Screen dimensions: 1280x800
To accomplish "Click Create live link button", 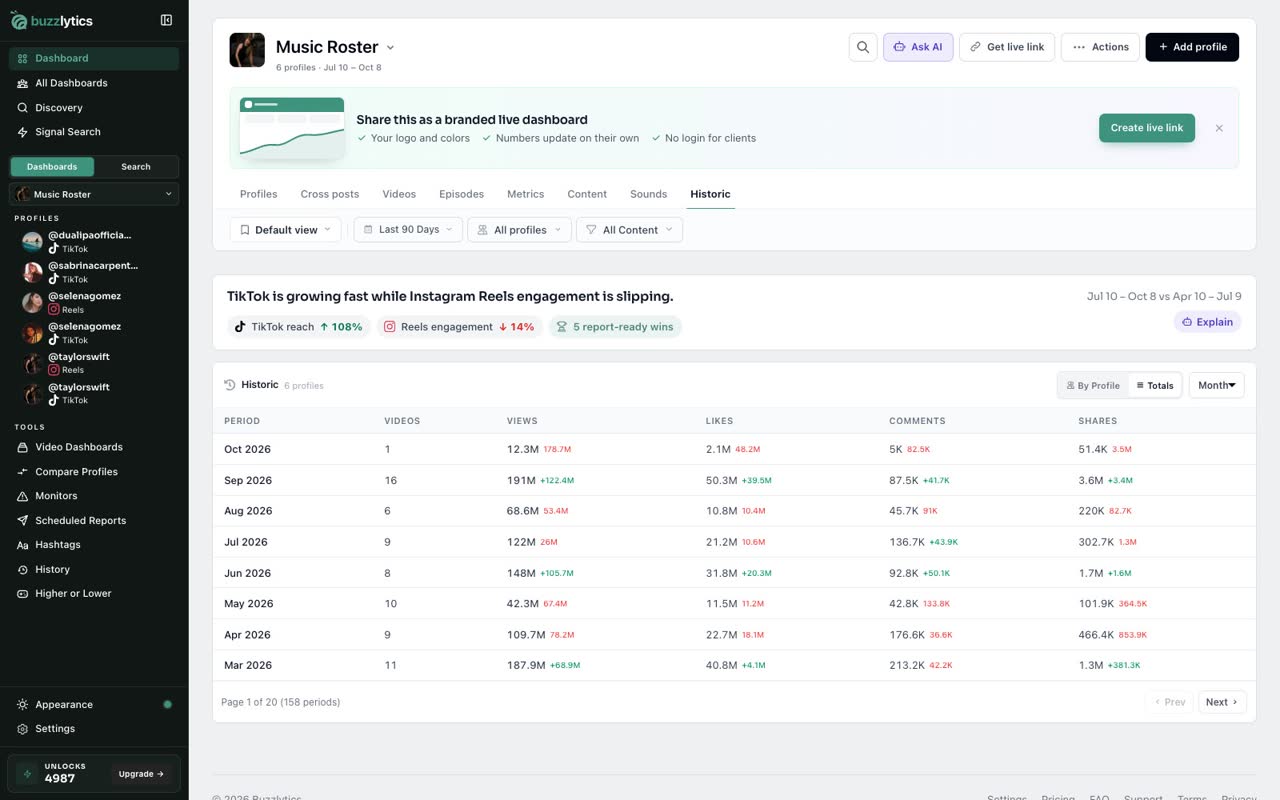I will 1147,128.
